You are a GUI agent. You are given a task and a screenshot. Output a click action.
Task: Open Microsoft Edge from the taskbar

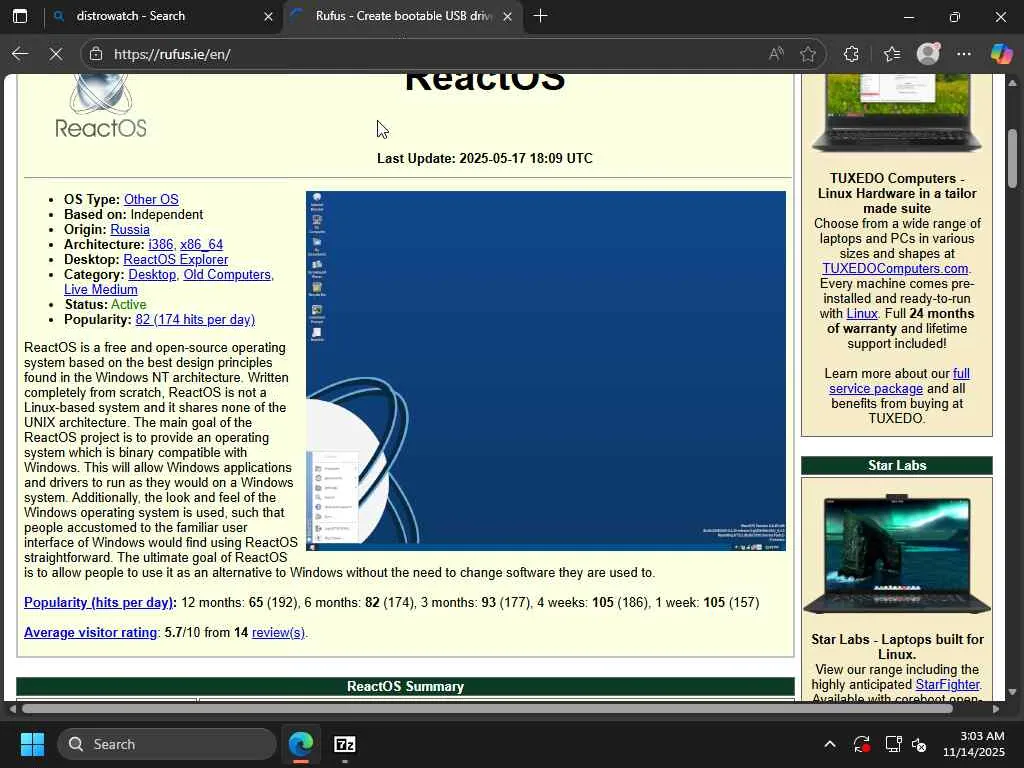click(x=301, y=744)
